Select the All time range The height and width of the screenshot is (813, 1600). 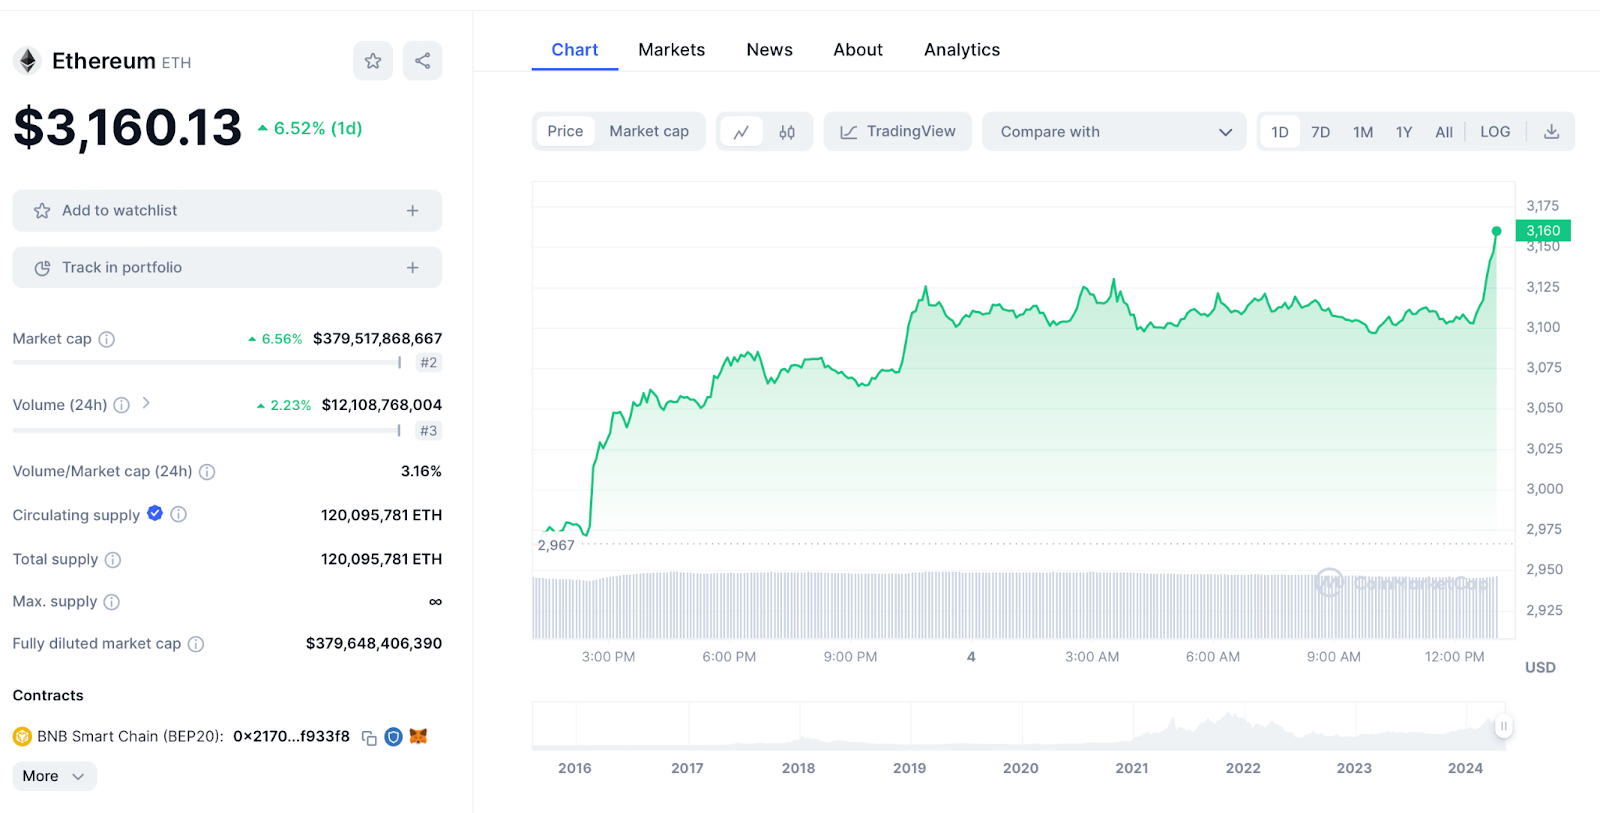(x=1444, y=132)
